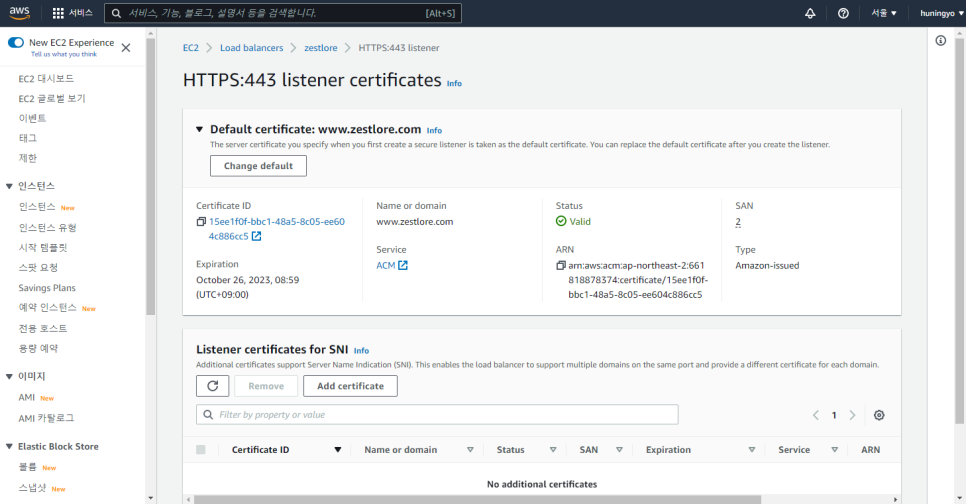The width and height of the screenshot is (966, 504).
Task: Open 용량 예약 in sidebar
Action: tap(38, 348)
